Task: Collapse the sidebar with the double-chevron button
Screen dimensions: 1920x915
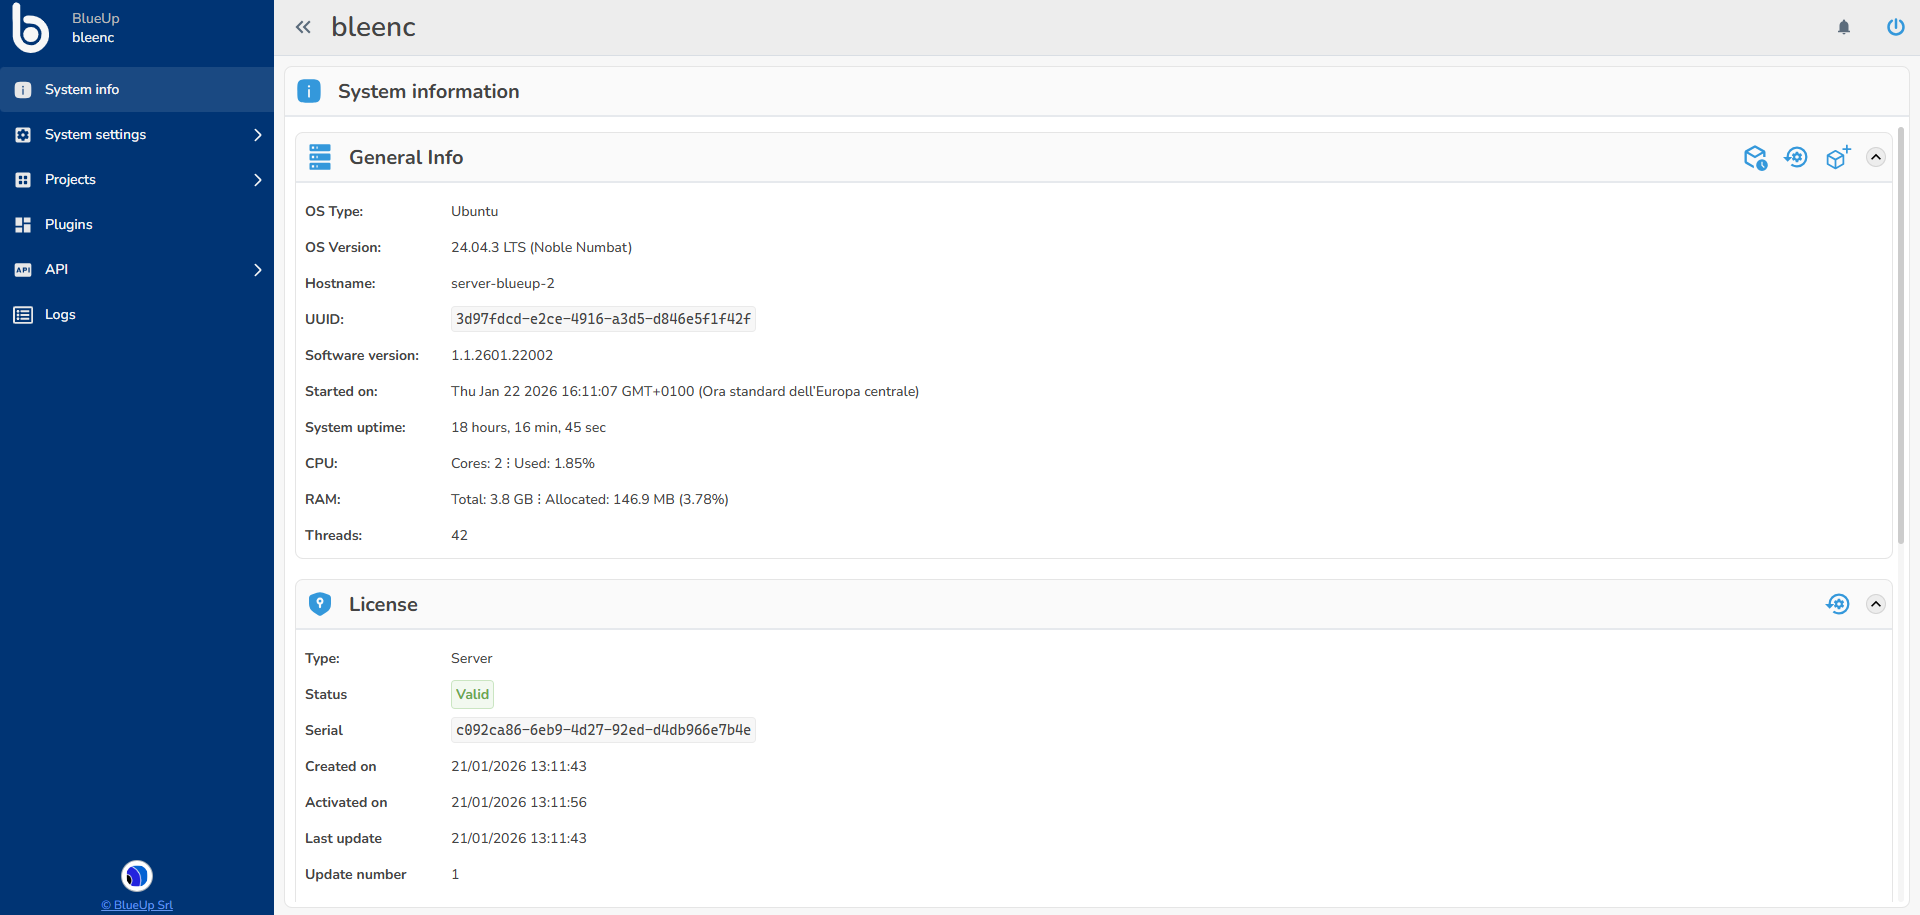Action: tap(303, 27)
